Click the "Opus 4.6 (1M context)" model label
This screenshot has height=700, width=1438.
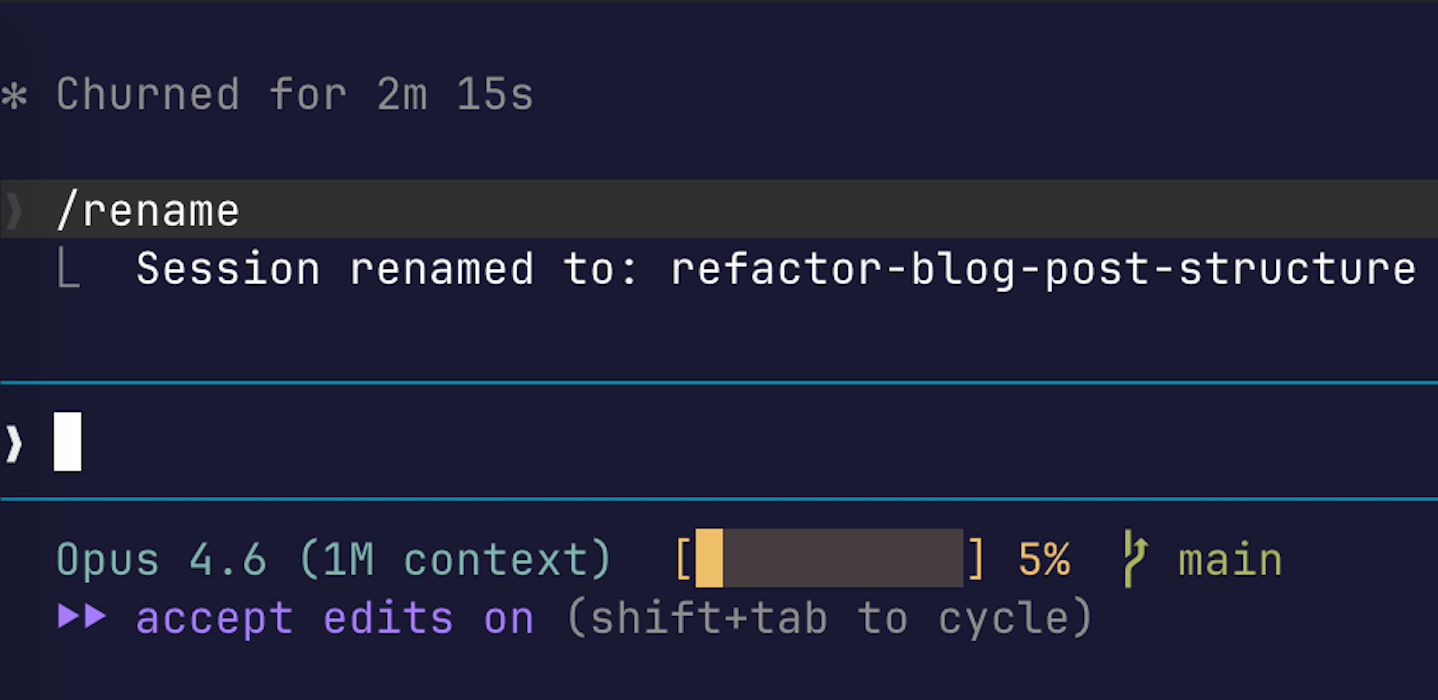333,559
